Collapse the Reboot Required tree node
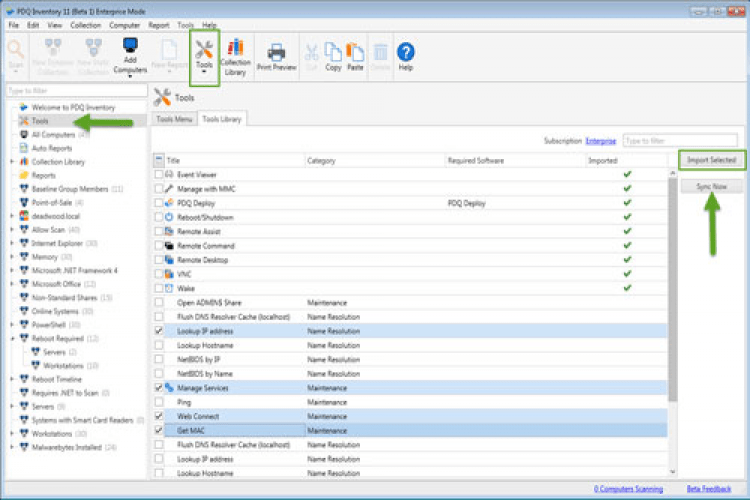Screen dimensions: 750x500 pos(12,338)
